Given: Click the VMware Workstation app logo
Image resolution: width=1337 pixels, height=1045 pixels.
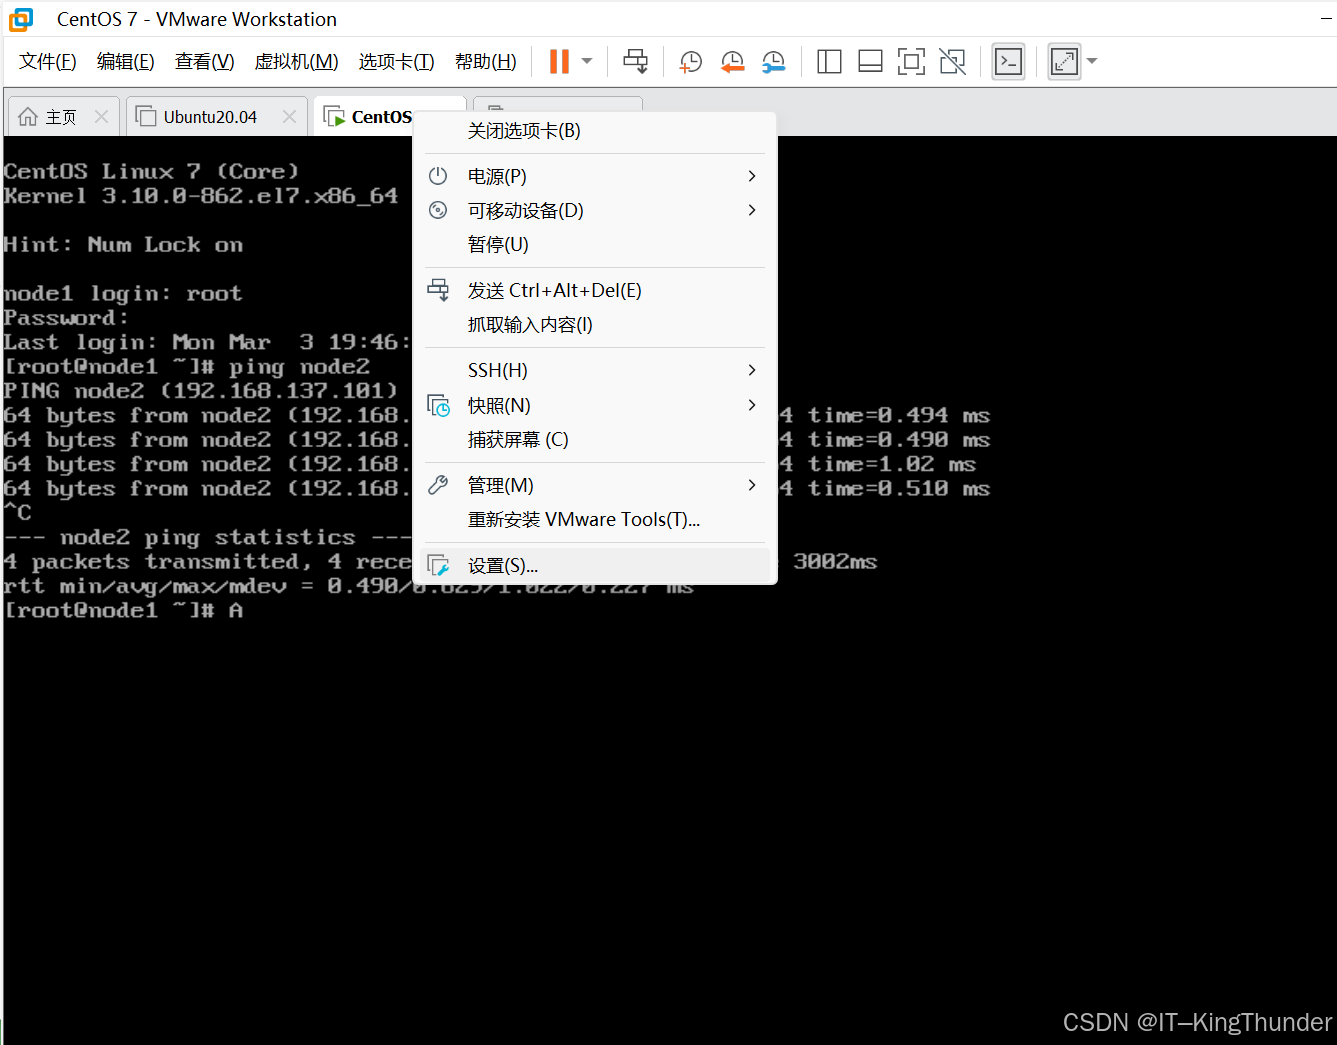Looking at the screenshot, I should (21, 19).
